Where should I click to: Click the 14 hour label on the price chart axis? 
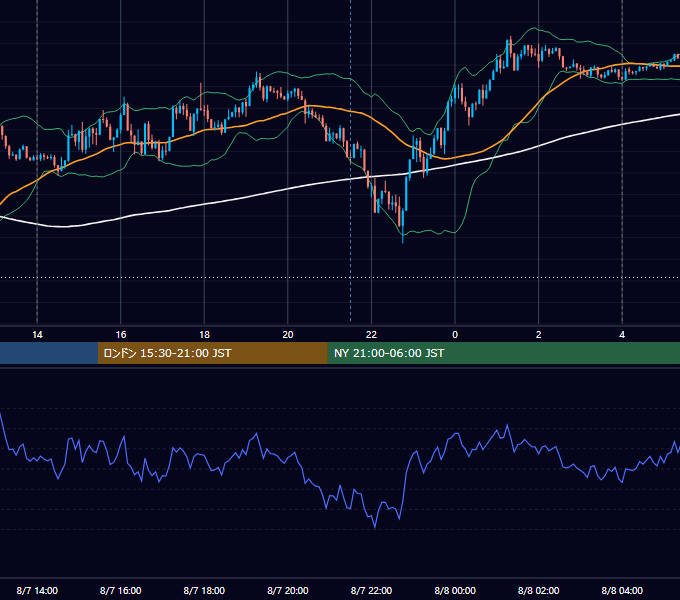tap(37, 335)
